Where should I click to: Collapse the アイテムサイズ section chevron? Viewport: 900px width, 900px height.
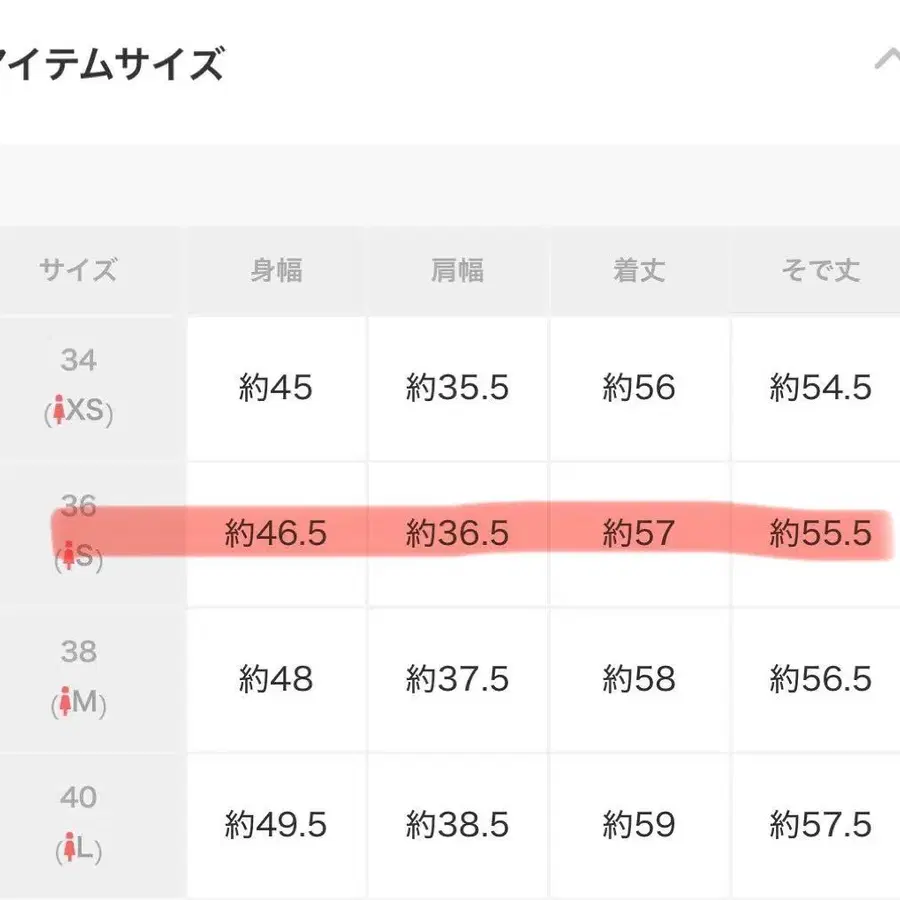click(x=886, y=60)
